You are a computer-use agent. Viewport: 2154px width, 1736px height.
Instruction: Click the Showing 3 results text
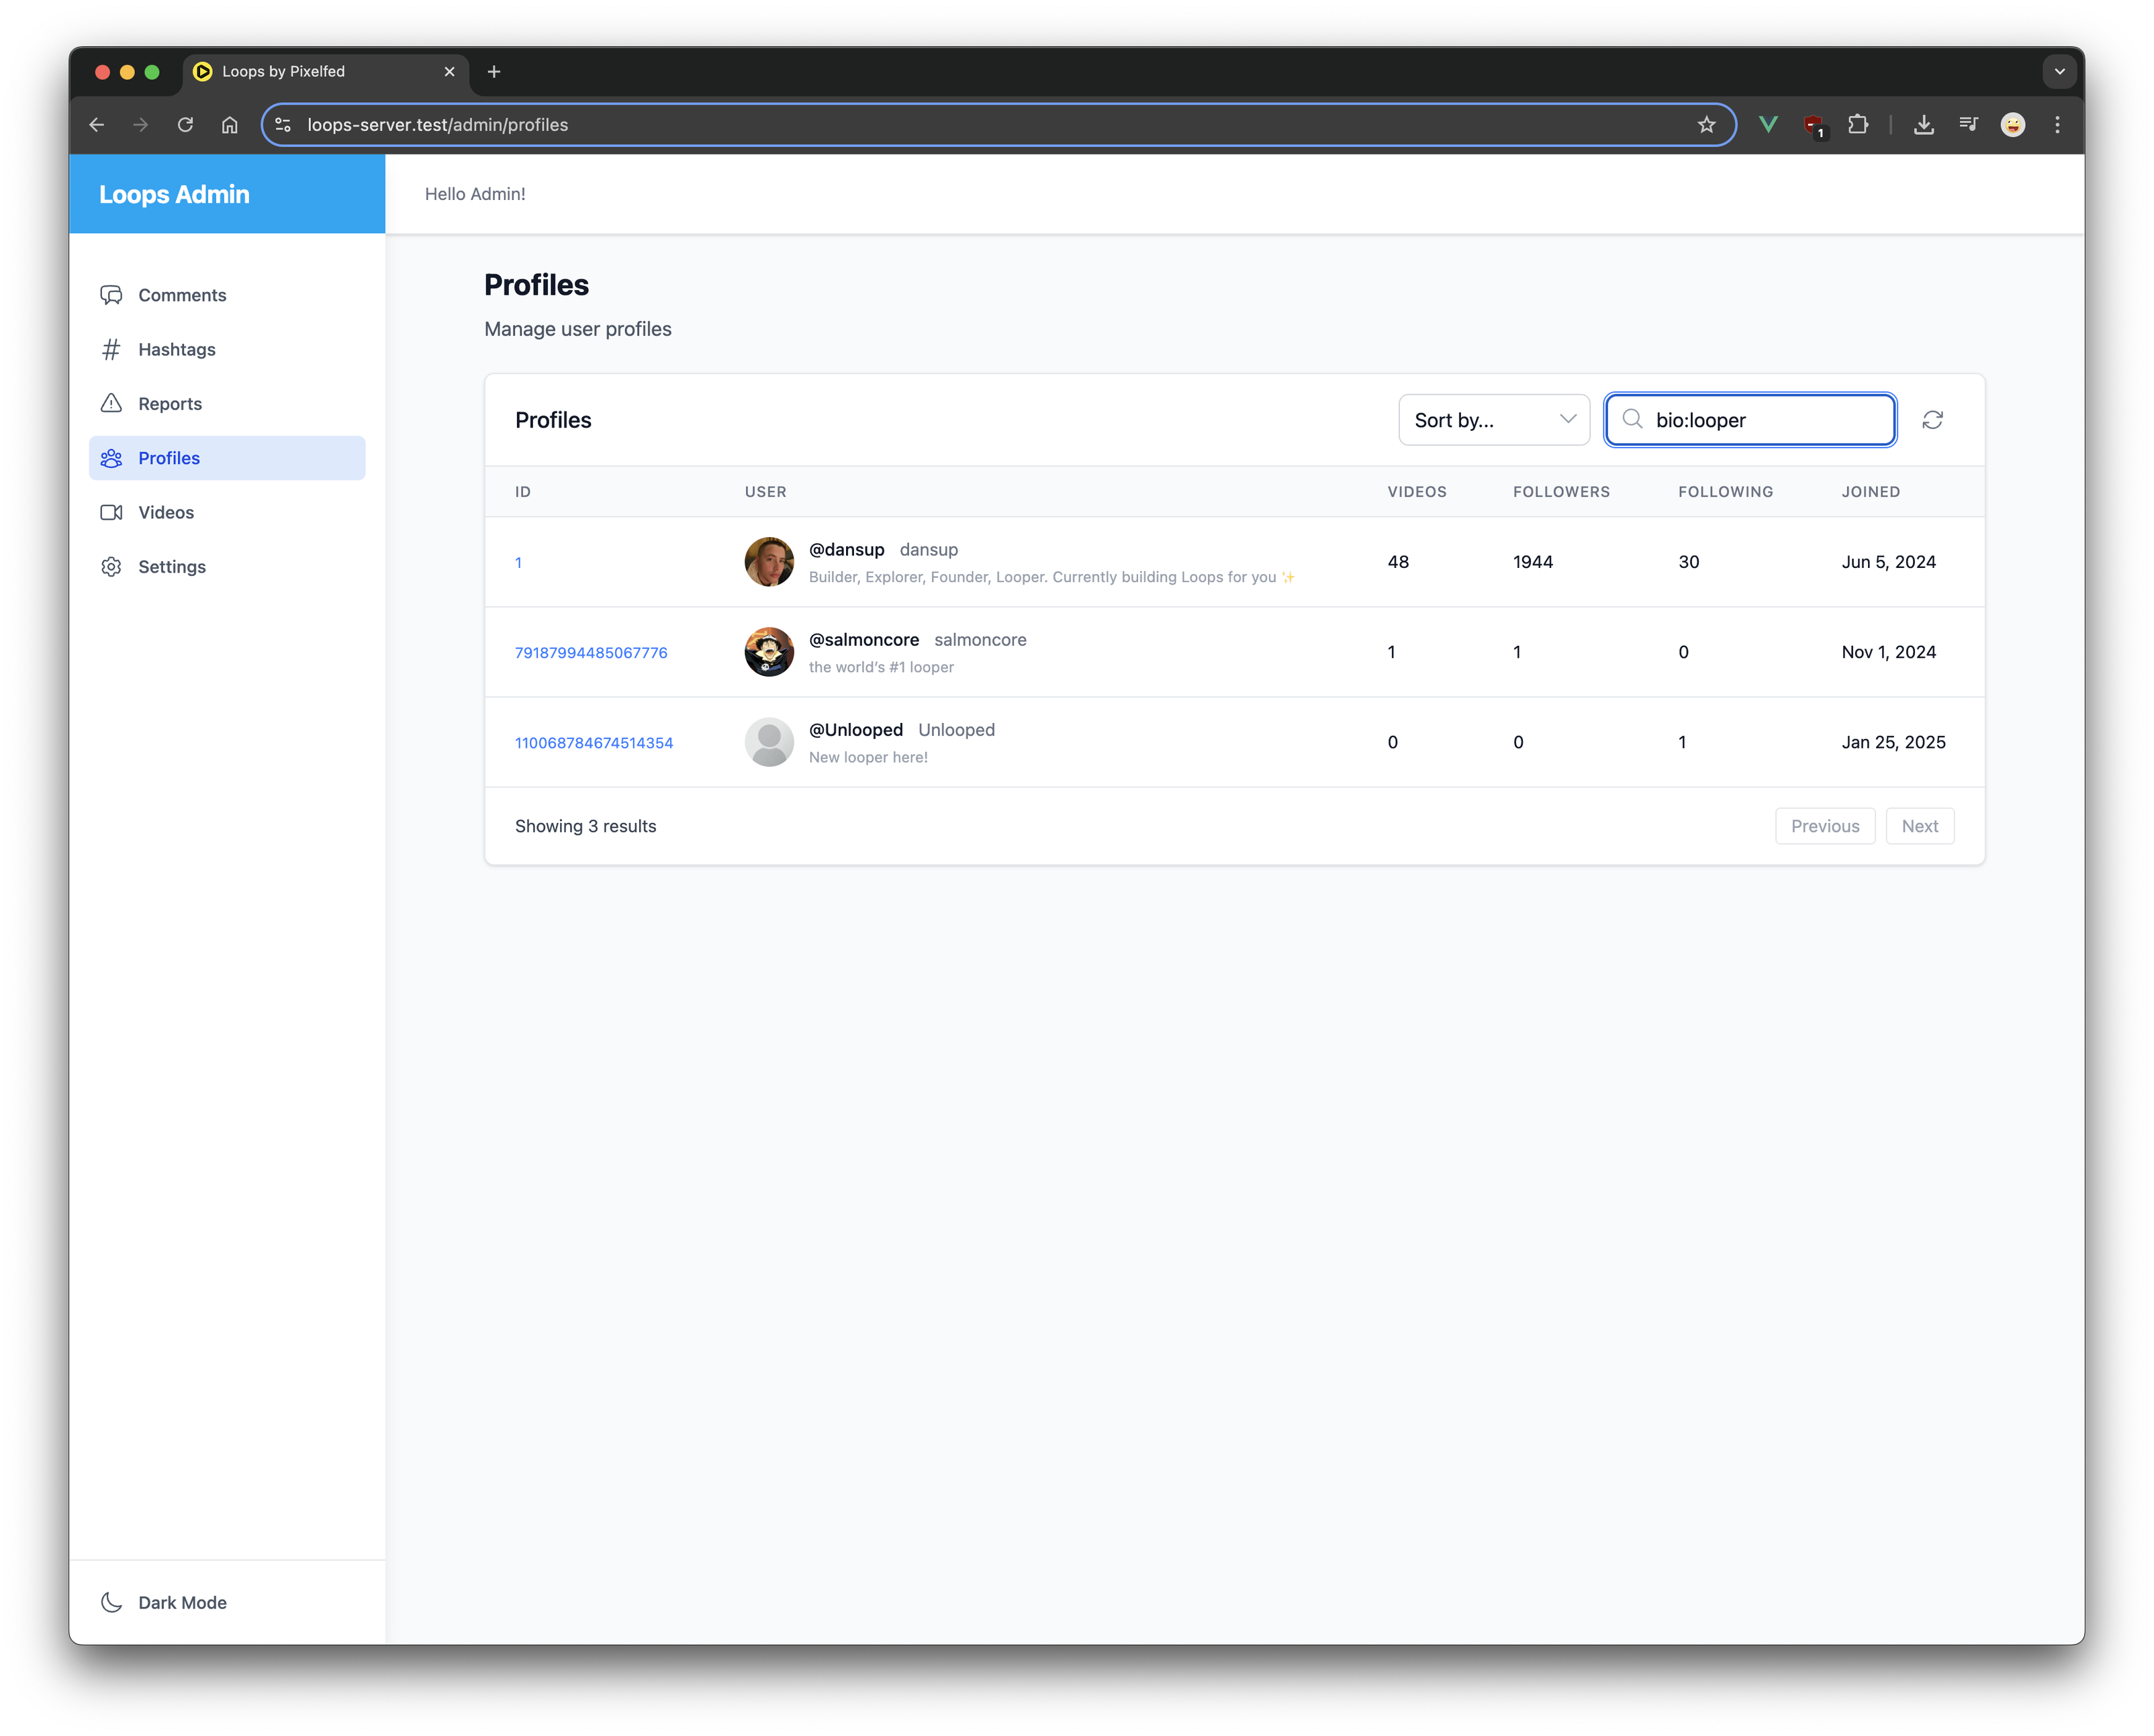[x=585, y=826]
